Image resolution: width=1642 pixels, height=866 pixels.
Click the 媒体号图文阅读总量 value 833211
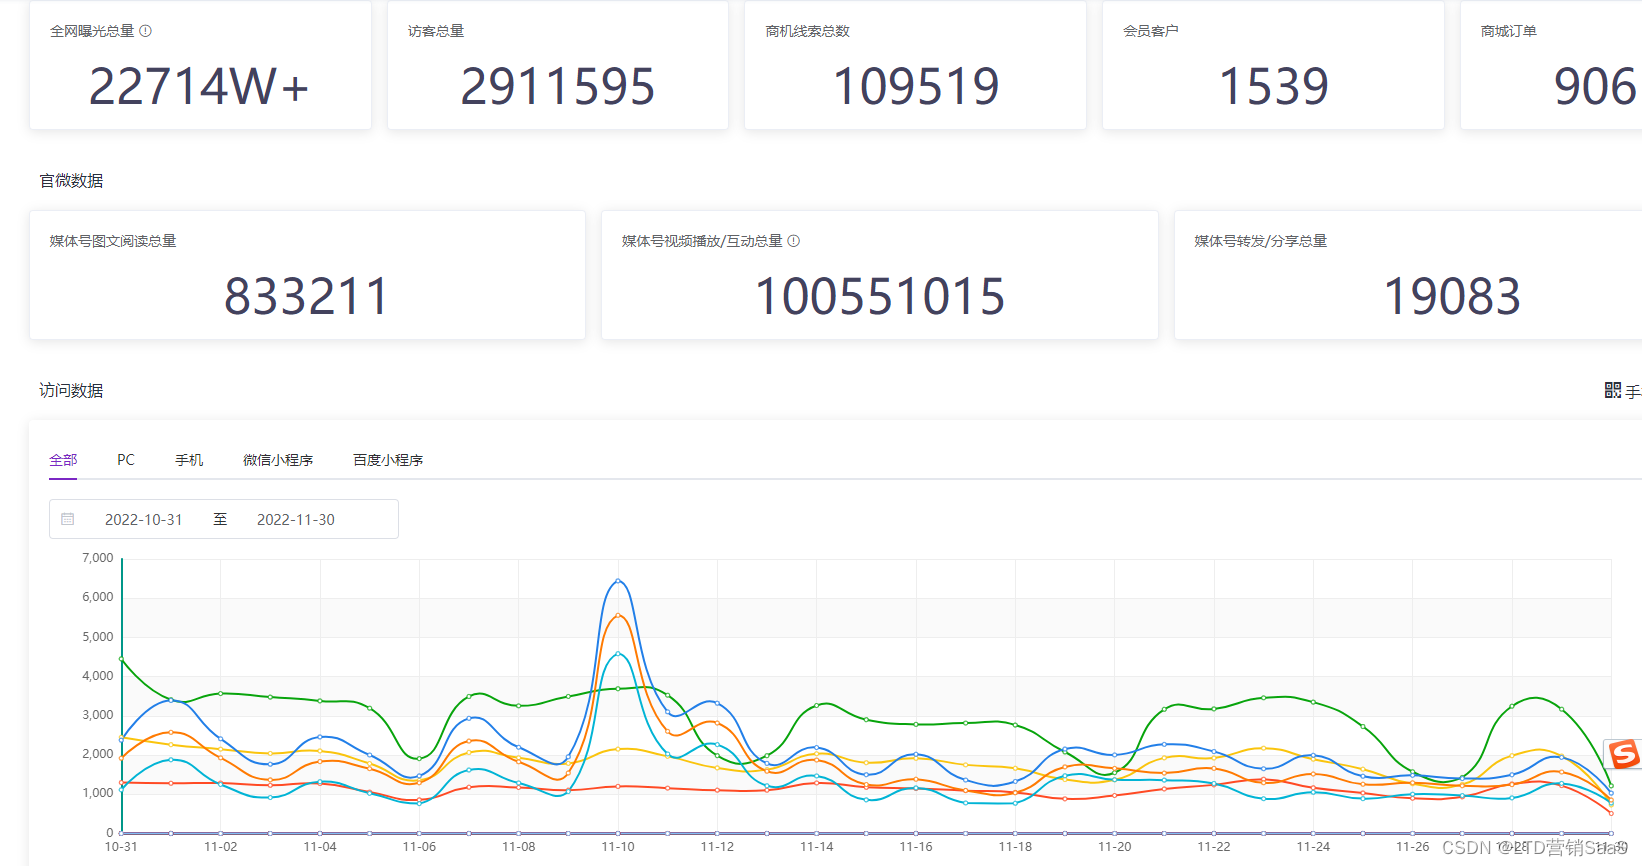pos(307,296)
